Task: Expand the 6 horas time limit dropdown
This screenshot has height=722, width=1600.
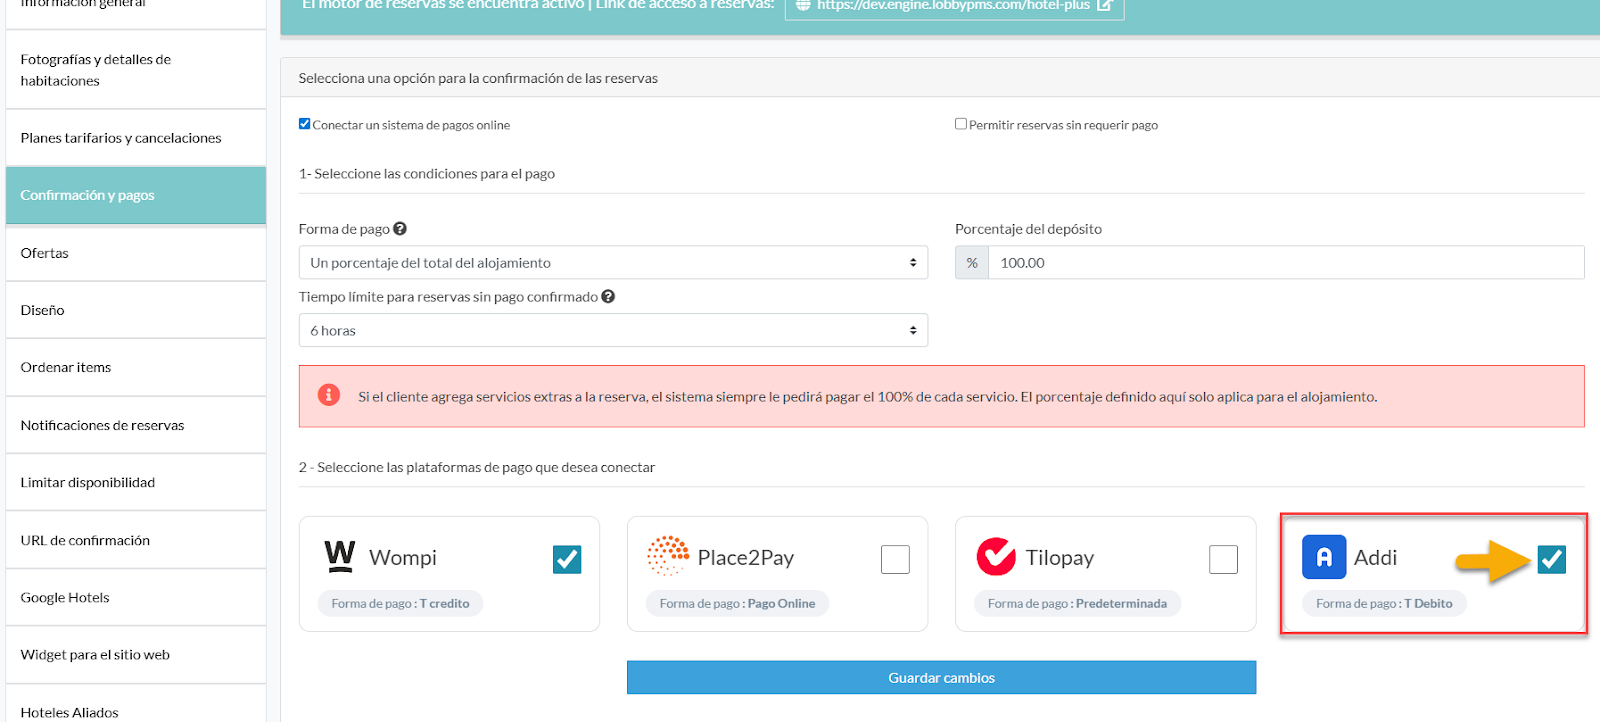Action: pos(613,331)
